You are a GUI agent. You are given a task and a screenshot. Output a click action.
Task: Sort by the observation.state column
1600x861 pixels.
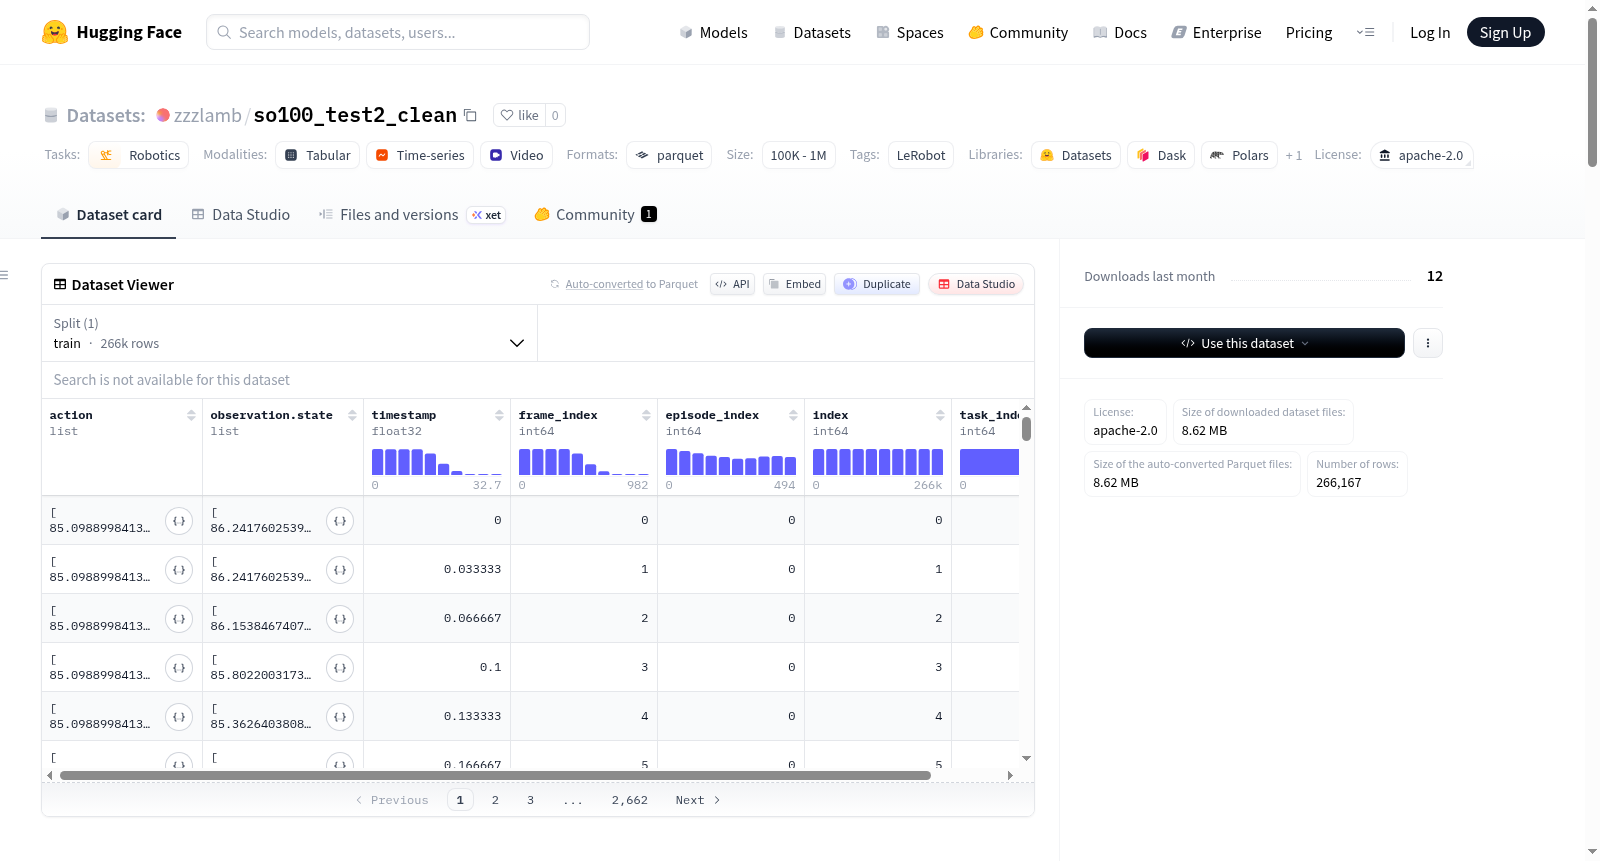tap(352, 415)
